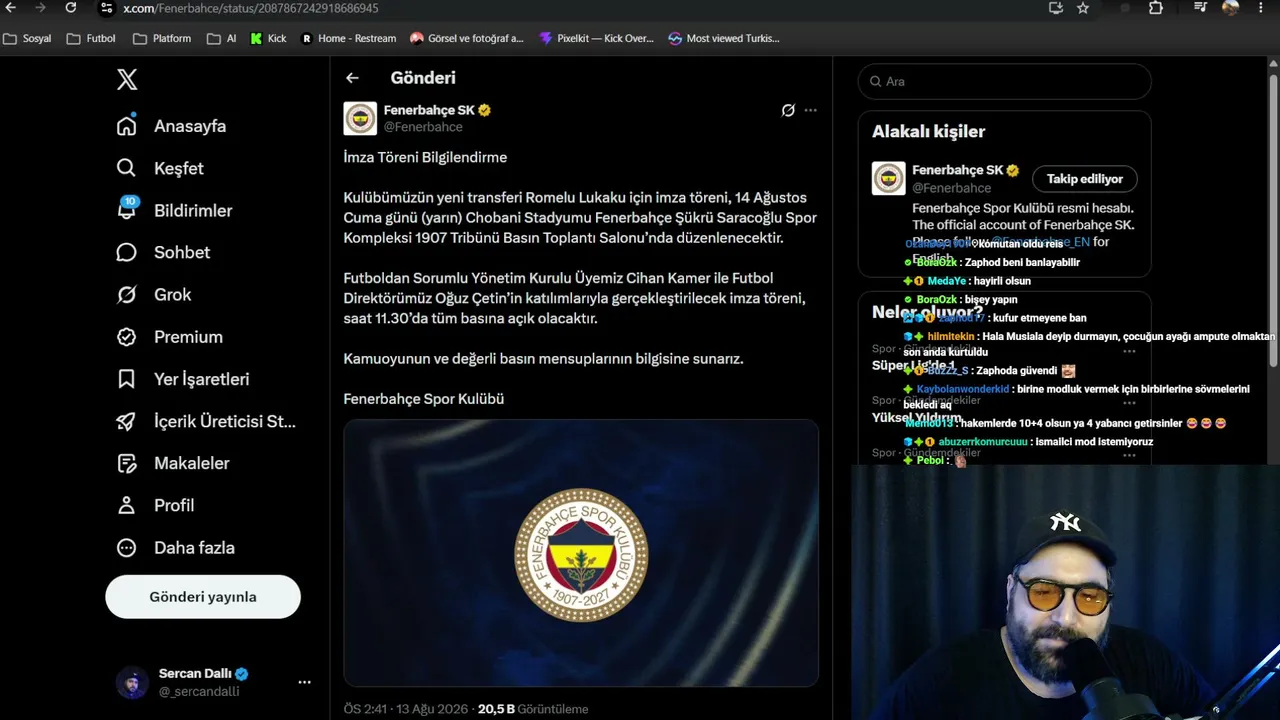
Task: Open Fenerbahçe SK avatar on the post
Action: [360, 118]
